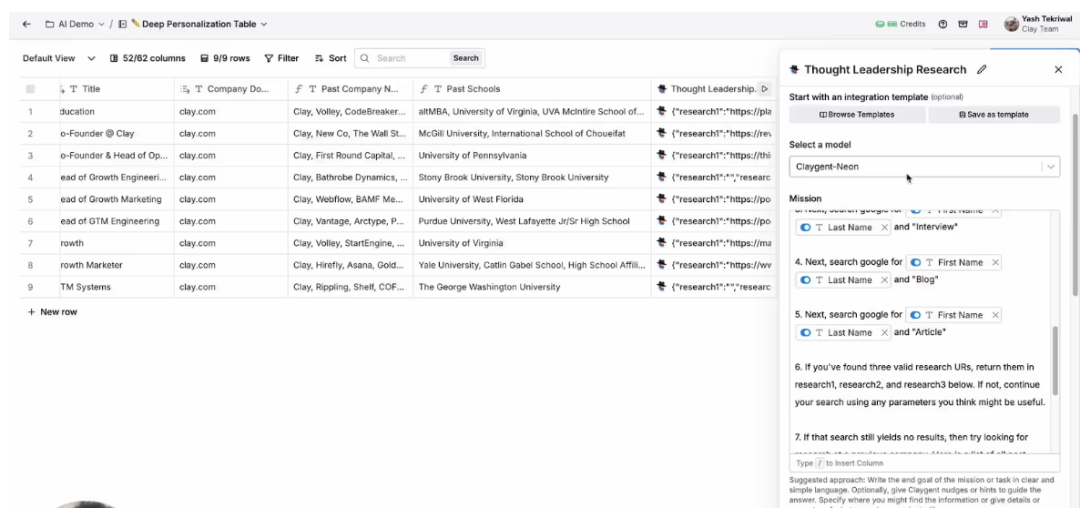1080x508 pixels.
Task: Expand the Default View dropdown
Action: tap(91, 59)
